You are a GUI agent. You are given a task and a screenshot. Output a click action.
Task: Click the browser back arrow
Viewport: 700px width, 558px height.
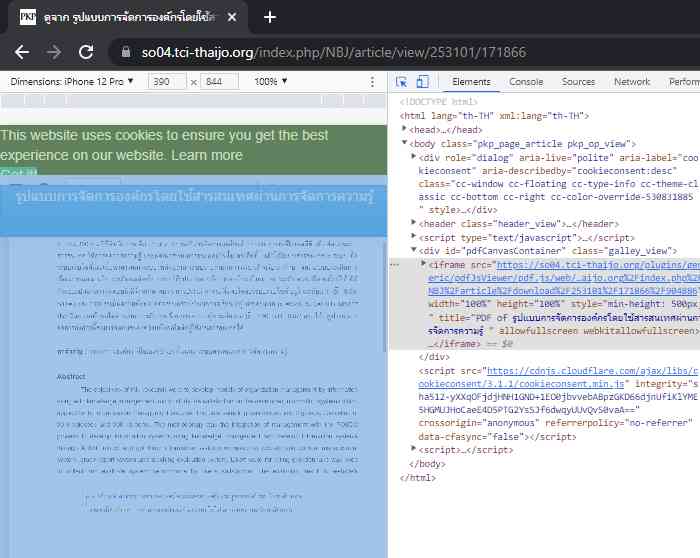click(22, 52)
